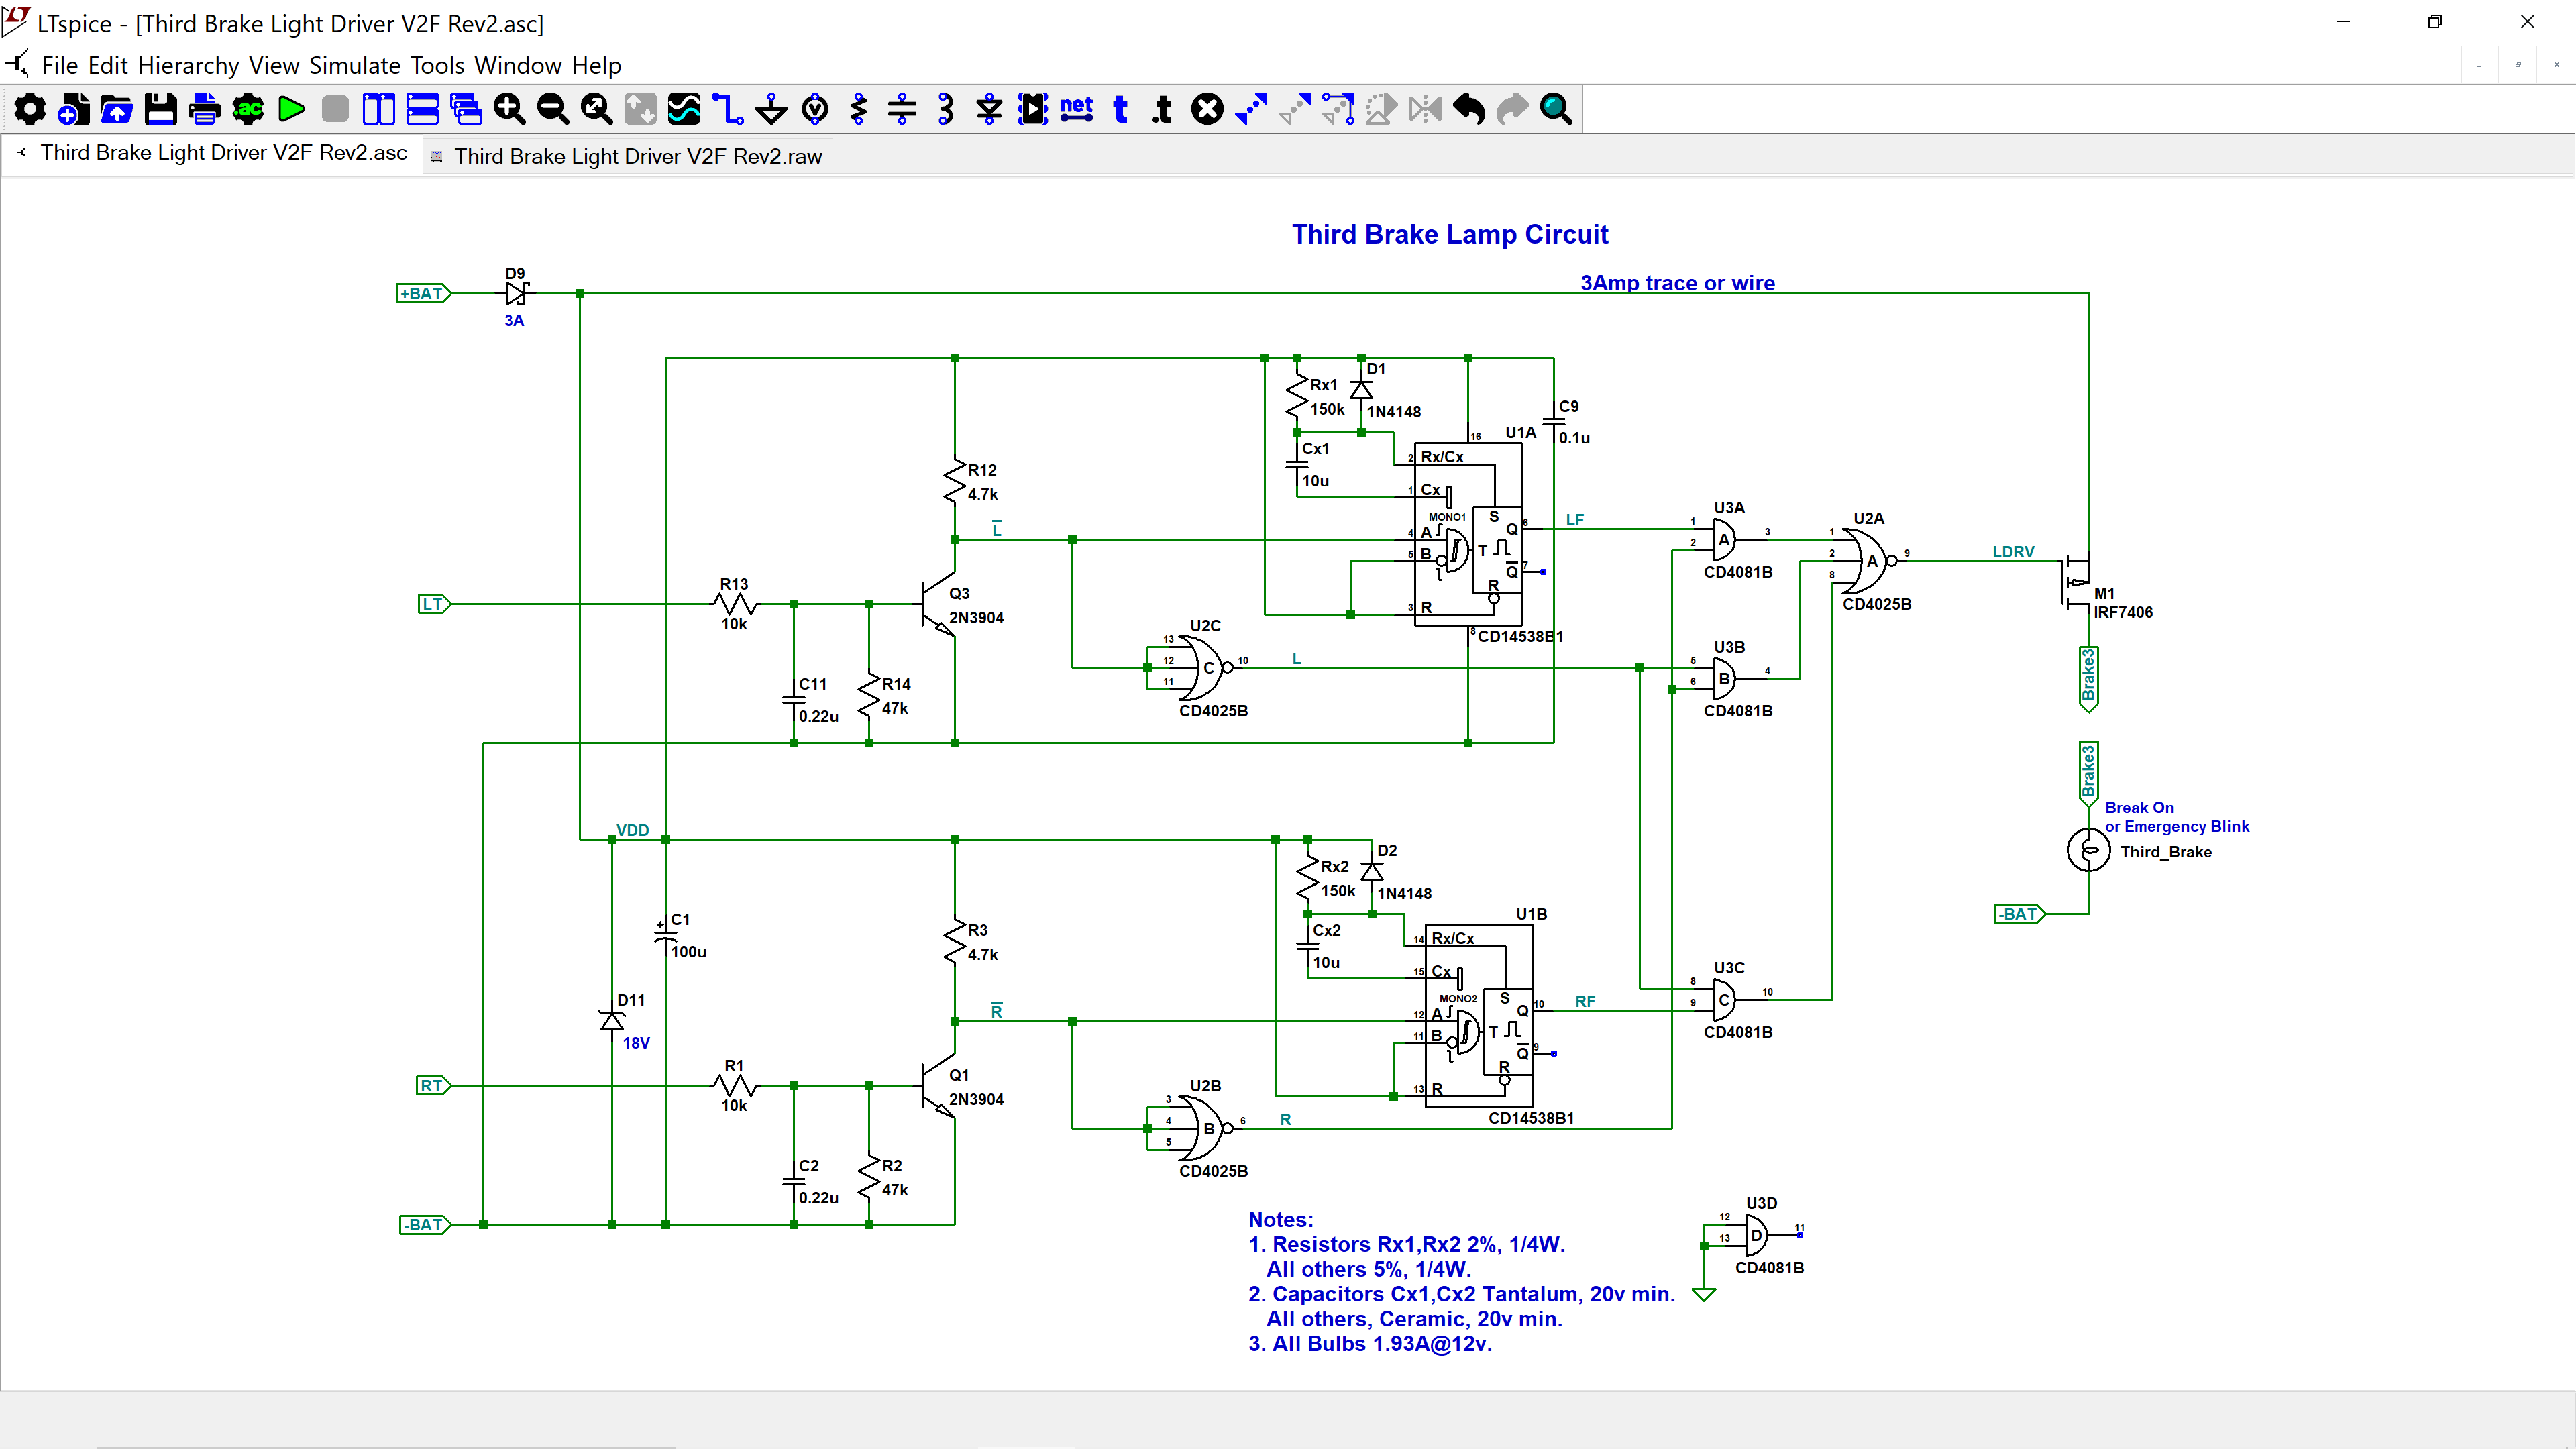The width and height of the screenshot is (2576, 1449).
Task: Open the .ac simulation configure icon
Action: pos(248,109)
